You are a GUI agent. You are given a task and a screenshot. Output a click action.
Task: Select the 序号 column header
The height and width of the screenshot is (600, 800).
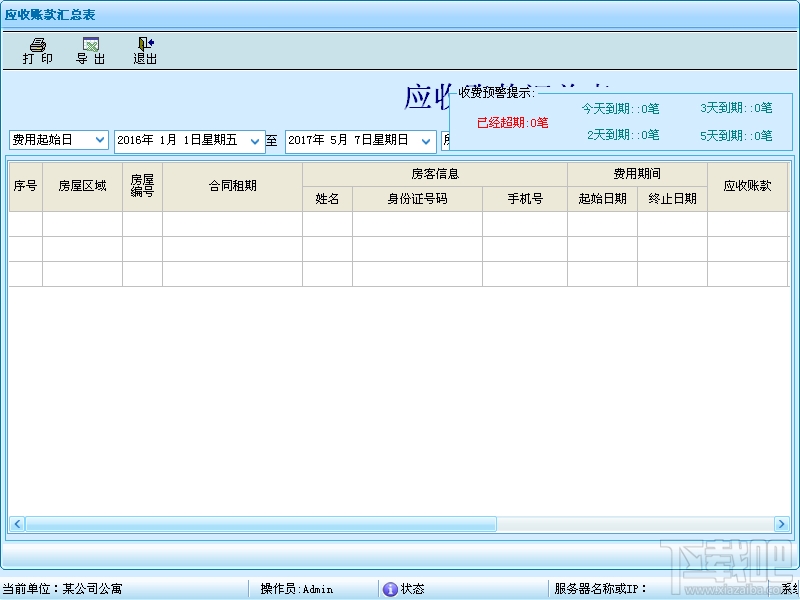[25, 186]
